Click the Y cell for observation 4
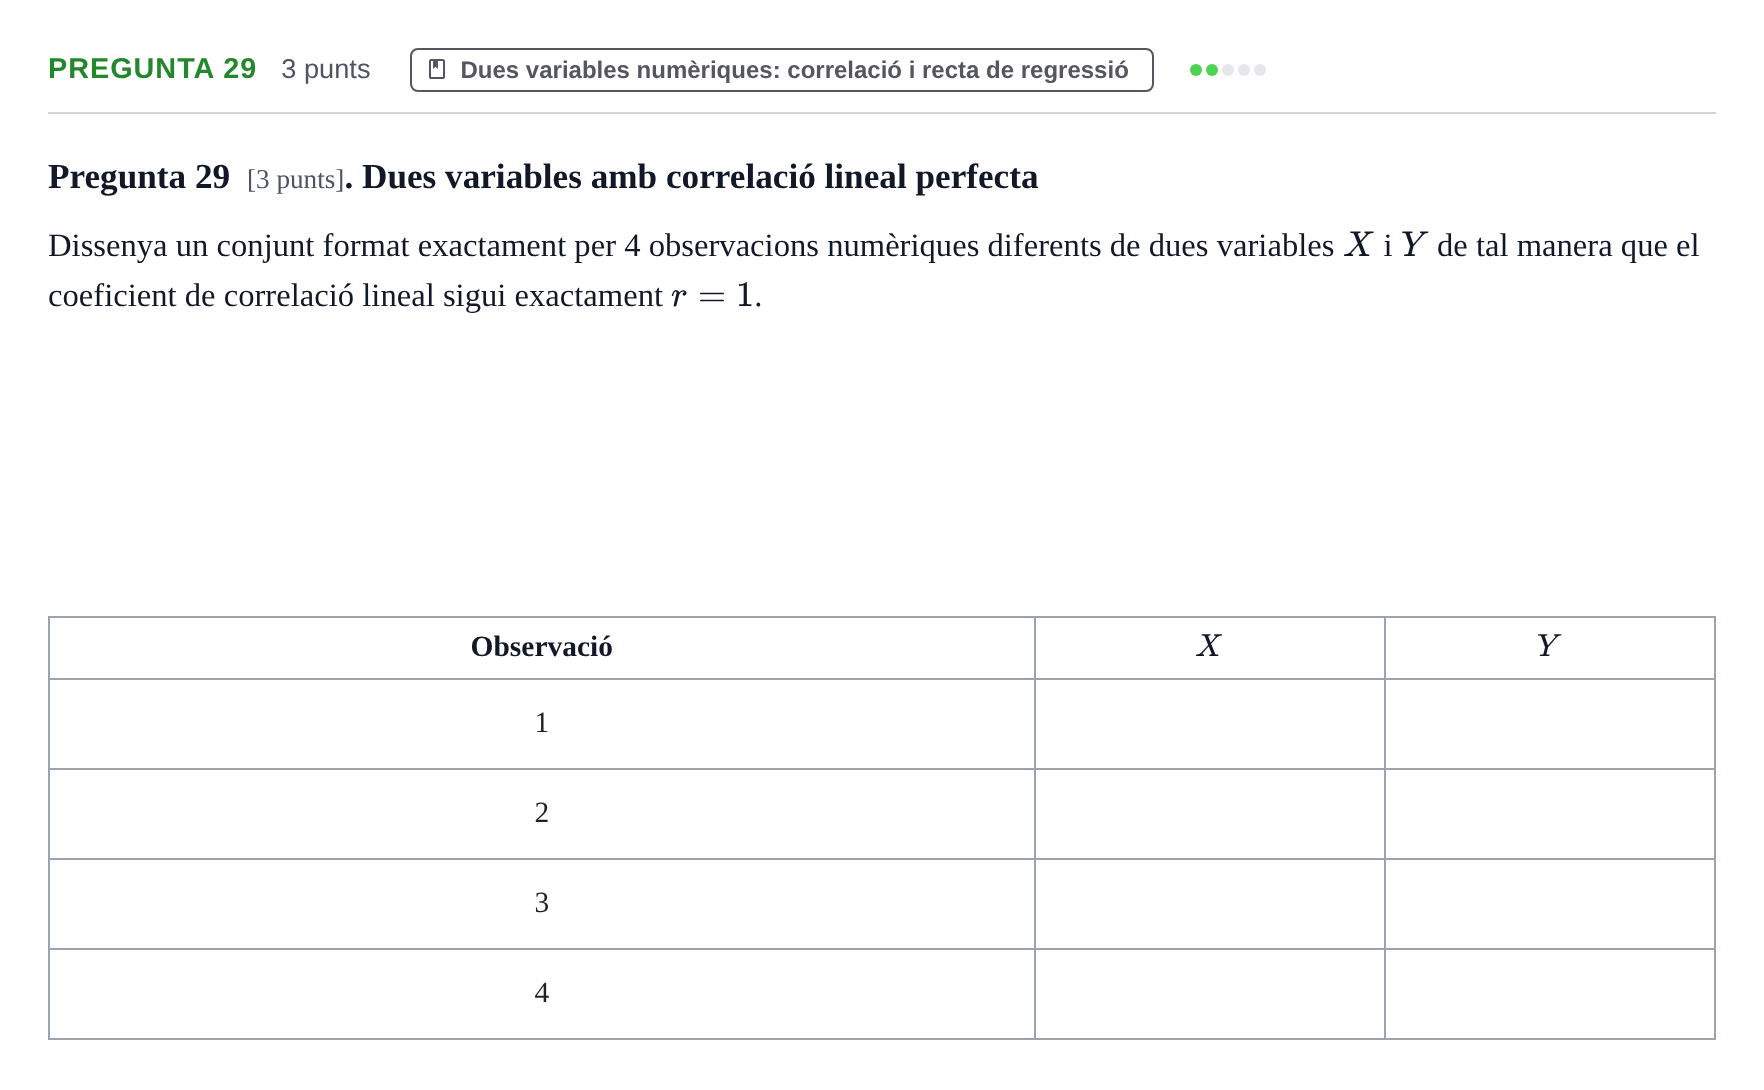Image resolution: width=1764 pixels, height=1090 pixels. click(x=1550, y=994)
